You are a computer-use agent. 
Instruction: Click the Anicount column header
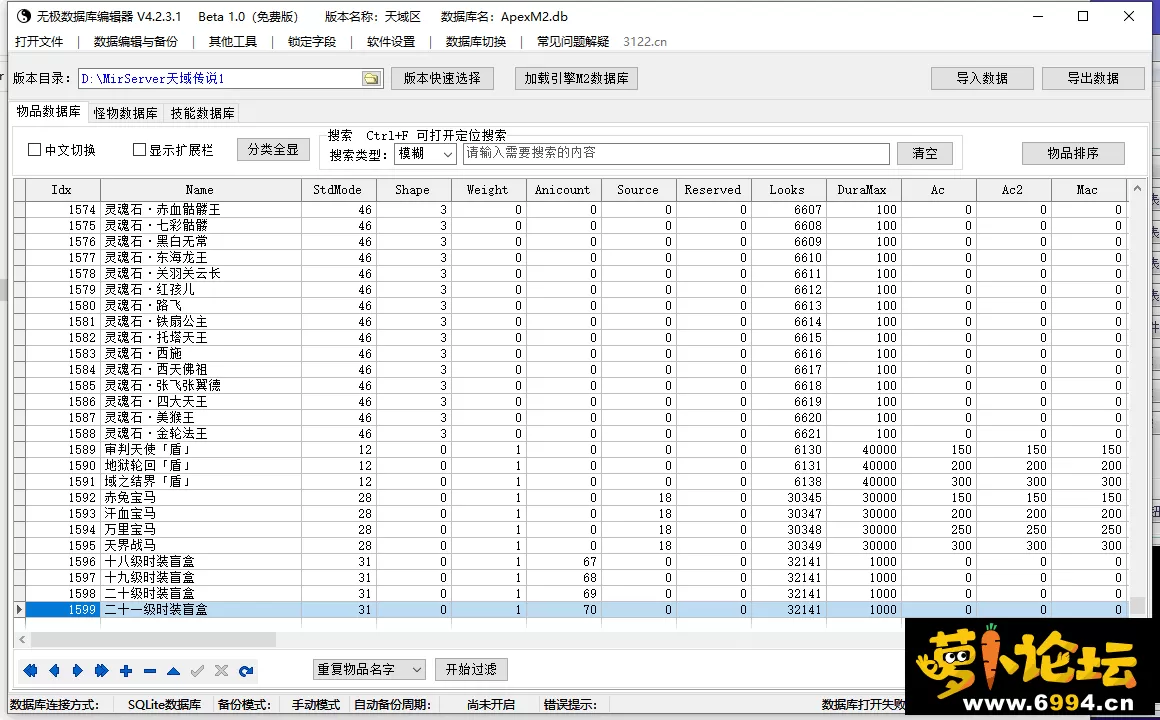(x=563, y=190)
